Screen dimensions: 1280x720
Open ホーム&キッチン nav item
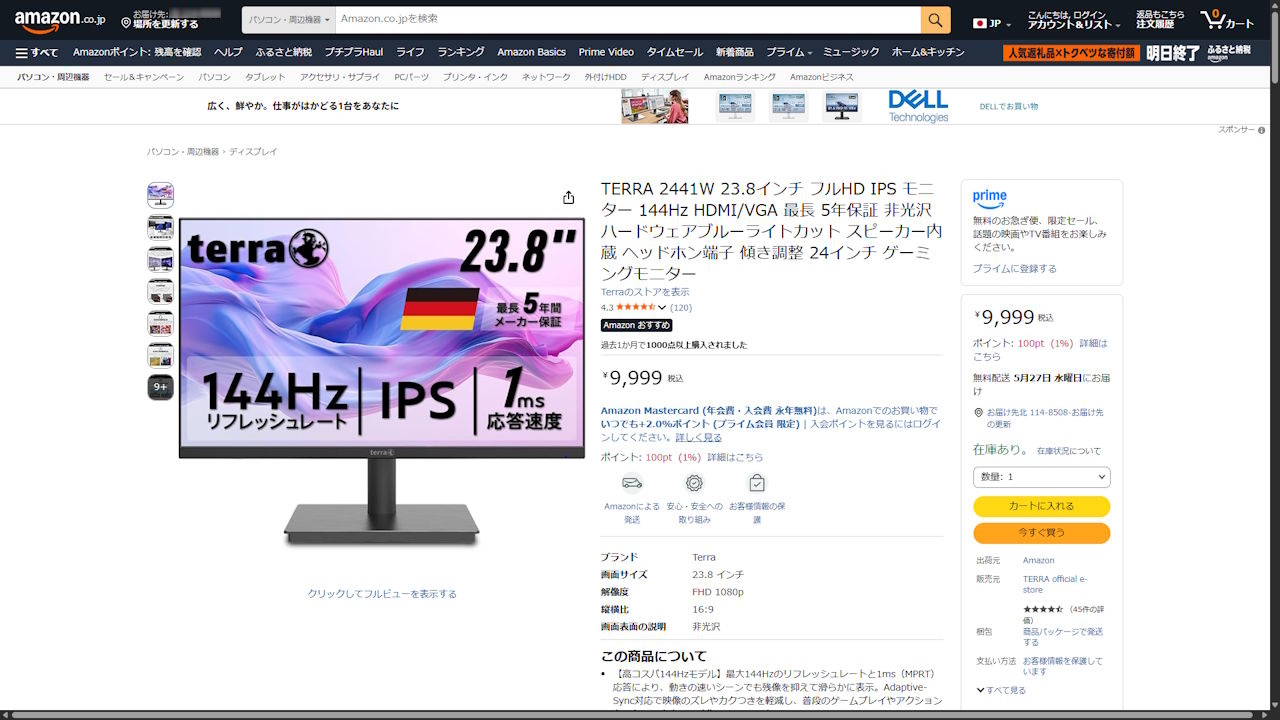click(928, 52)
